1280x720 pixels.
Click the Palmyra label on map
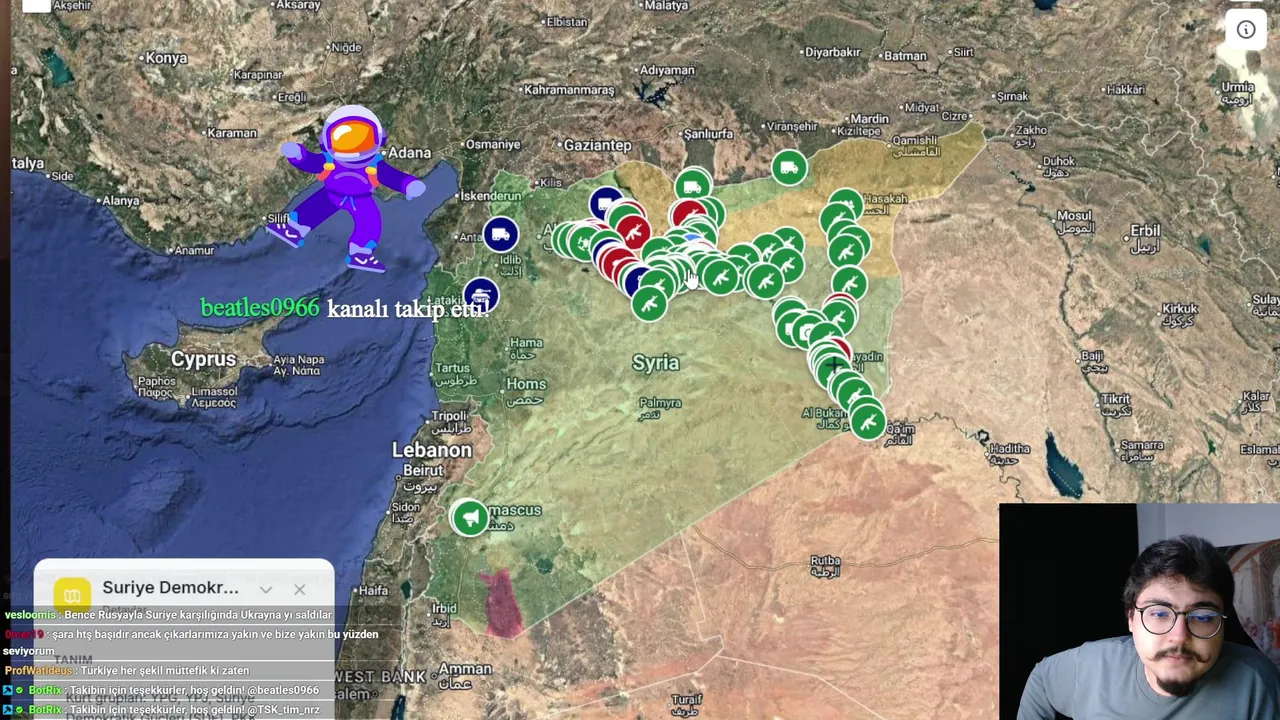click(x=660, y=403)
